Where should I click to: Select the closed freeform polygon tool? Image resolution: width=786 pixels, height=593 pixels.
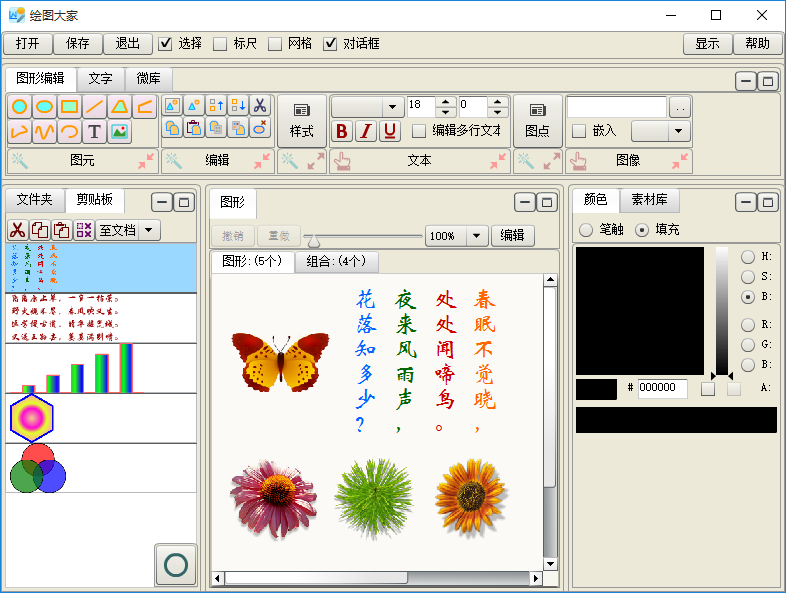(20, 131)
